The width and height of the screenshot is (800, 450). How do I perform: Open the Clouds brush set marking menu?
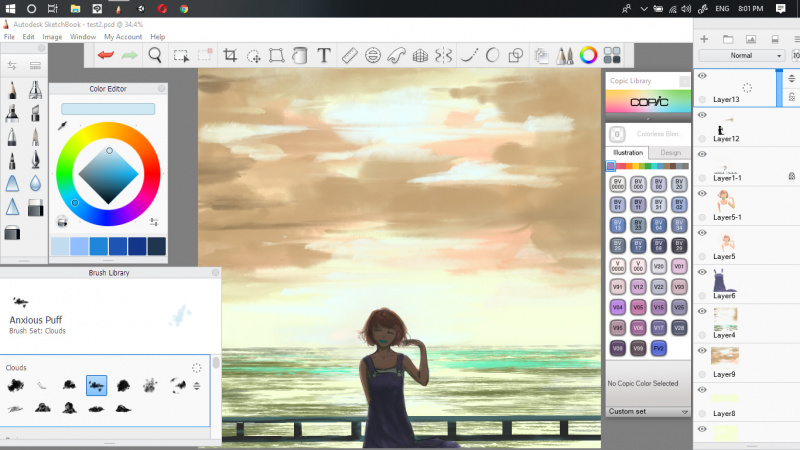point(196,368)
